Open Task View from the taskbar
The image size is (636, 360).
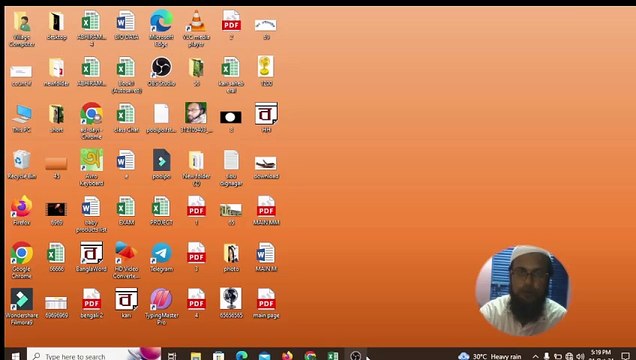(172, 356)
